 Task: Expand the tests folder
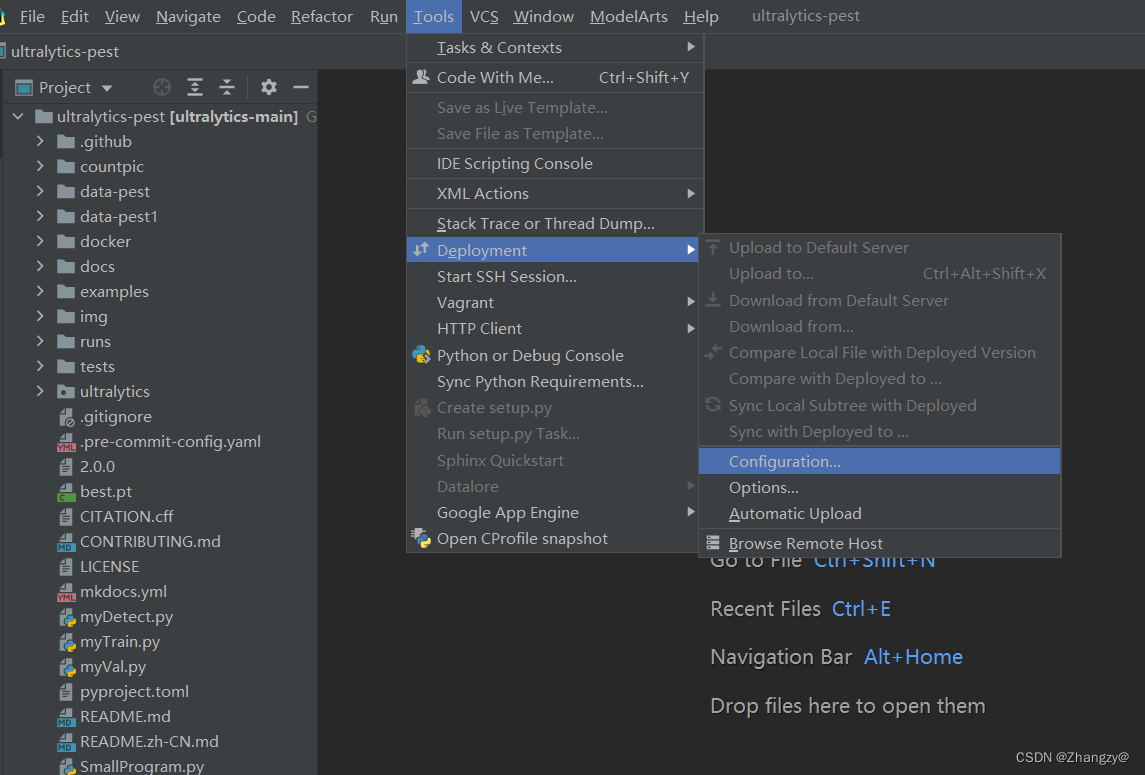[x=40, y=366]
